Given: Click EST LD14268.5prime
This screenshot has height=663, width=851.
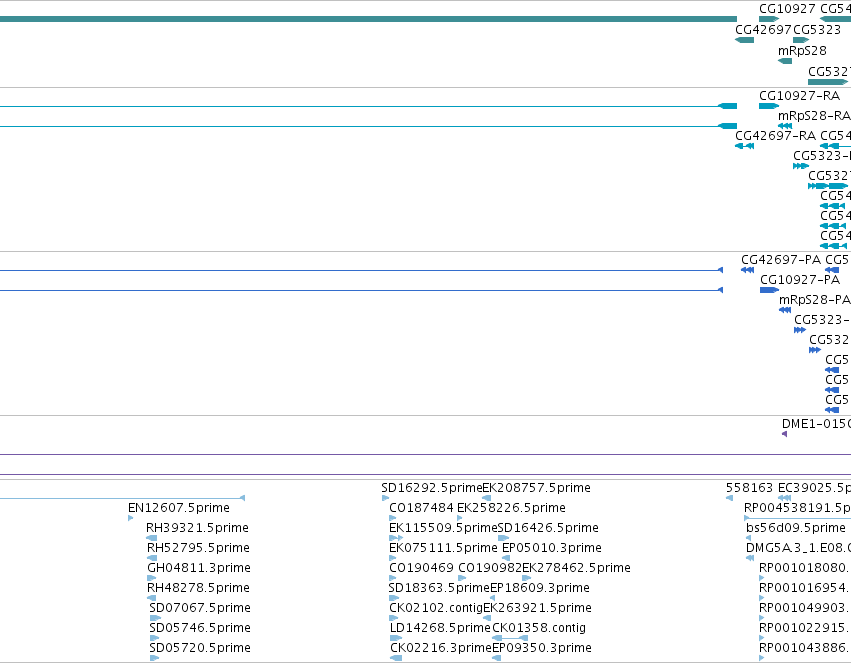Looking at the screenshot, I should tap(440, 628).
